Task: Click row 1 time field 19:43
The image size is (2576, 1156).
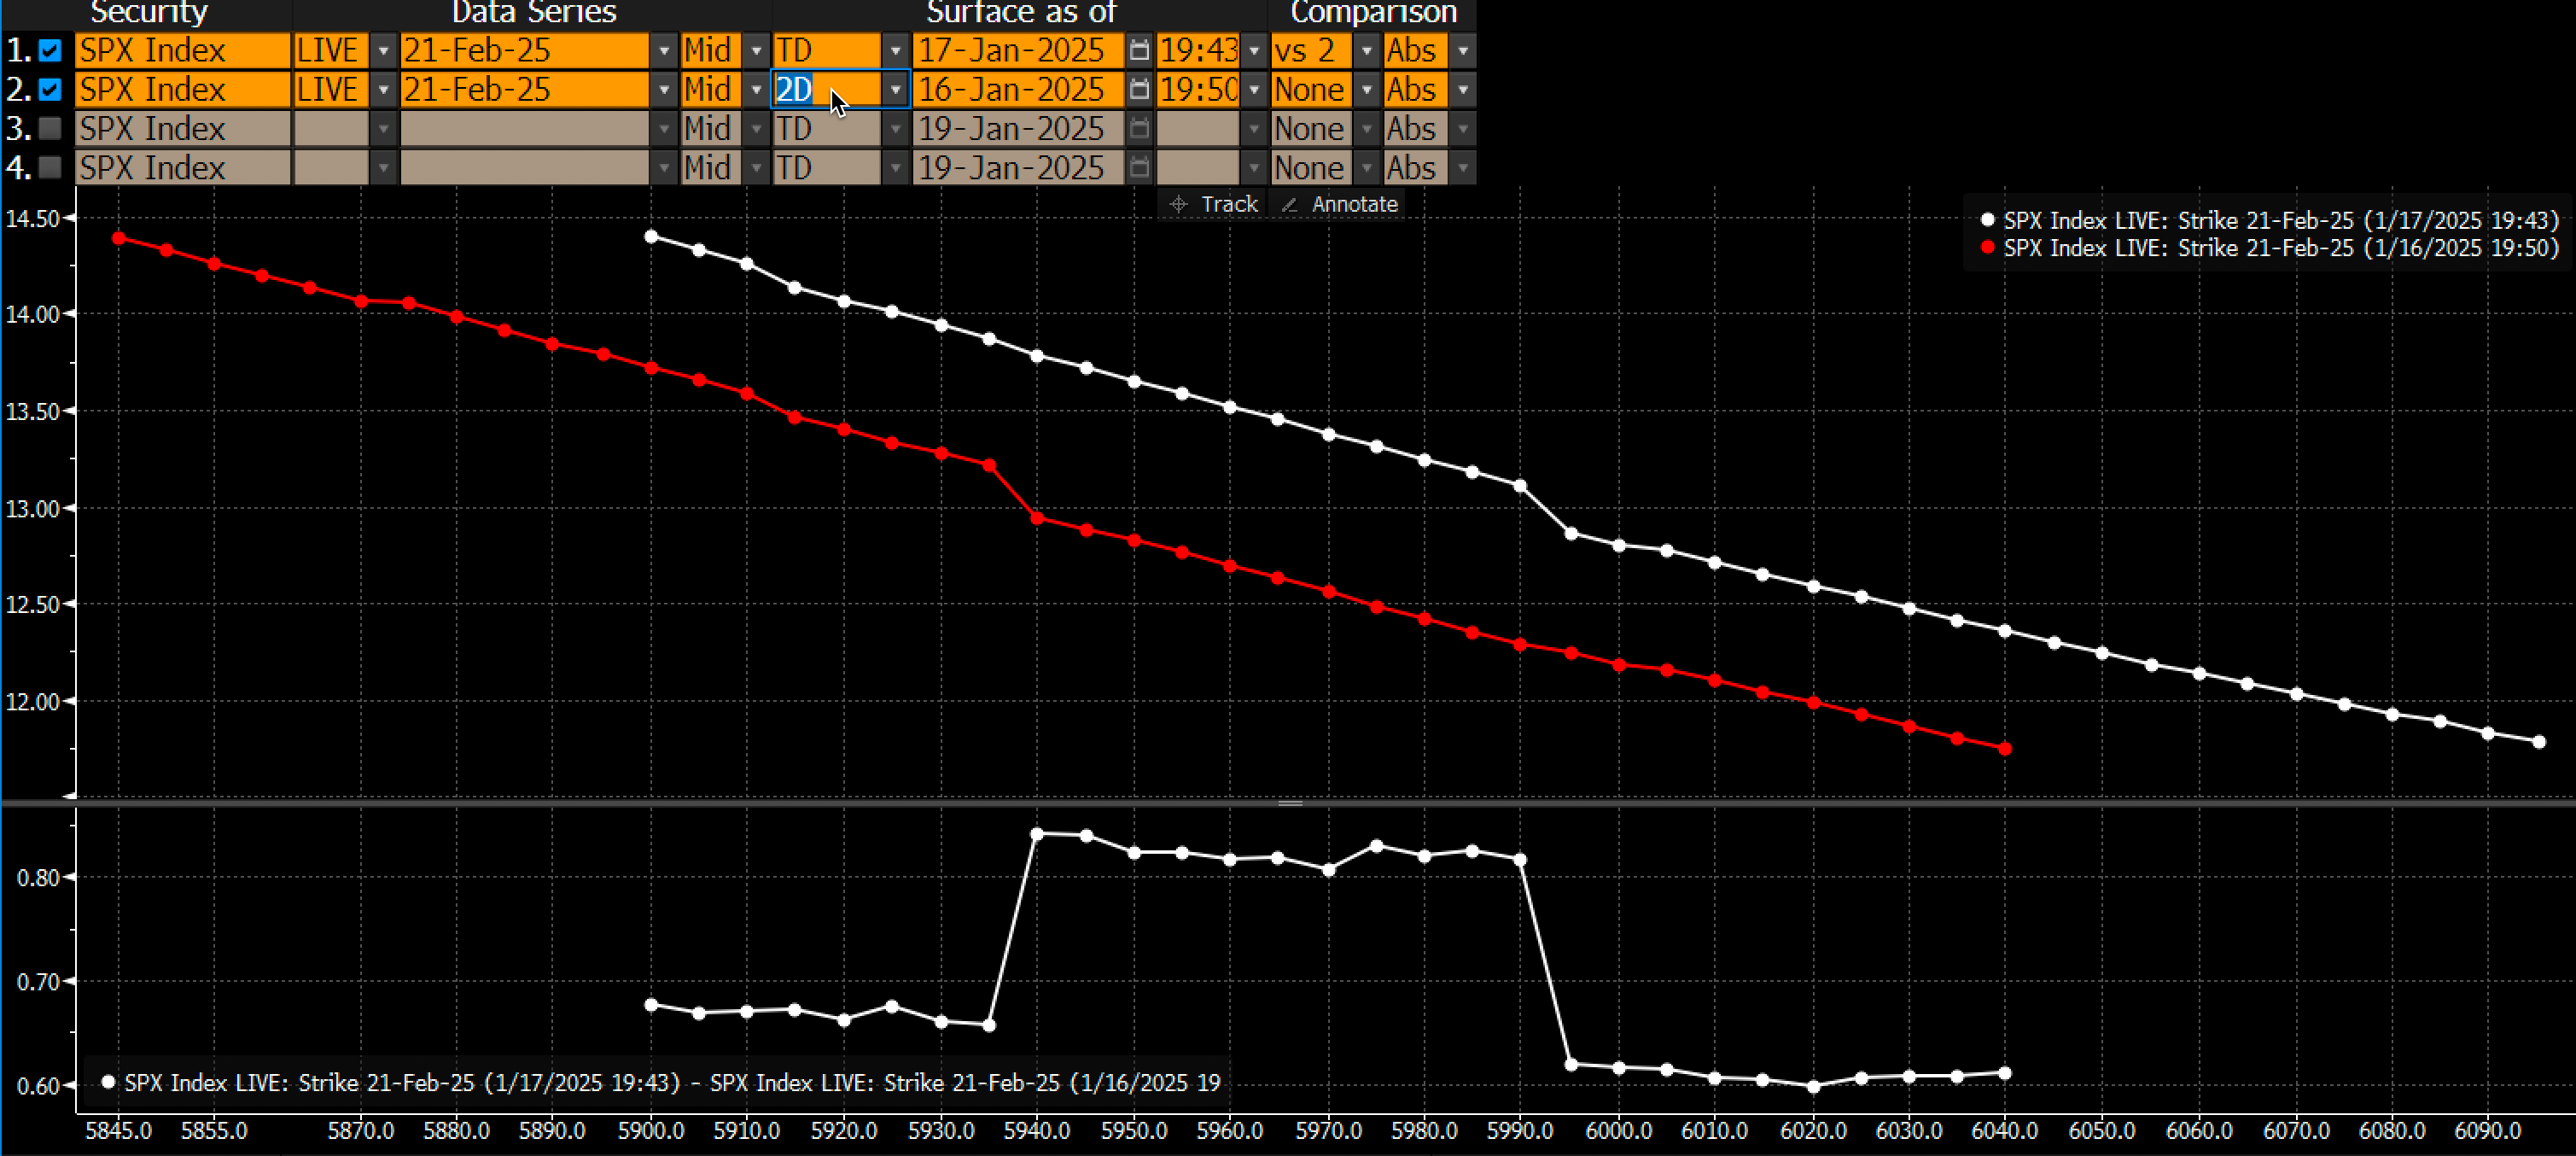Action: tap(1198, 50)
